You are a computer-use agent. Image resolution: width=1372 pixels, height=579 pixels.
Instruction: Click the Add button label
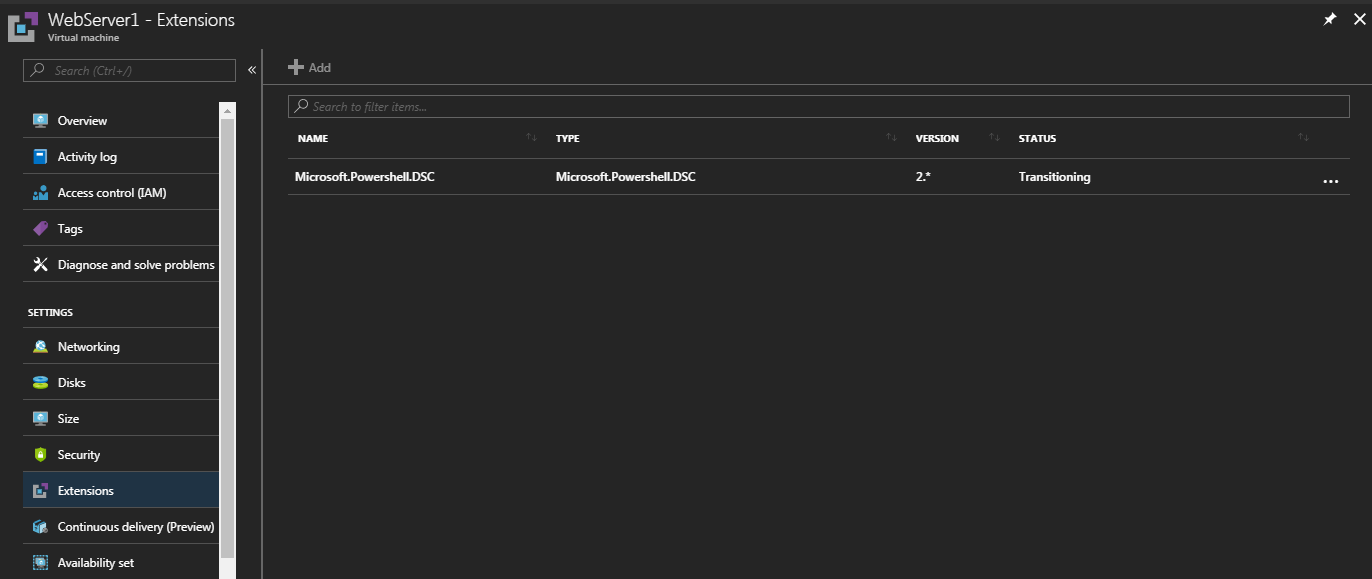(319, 68)
